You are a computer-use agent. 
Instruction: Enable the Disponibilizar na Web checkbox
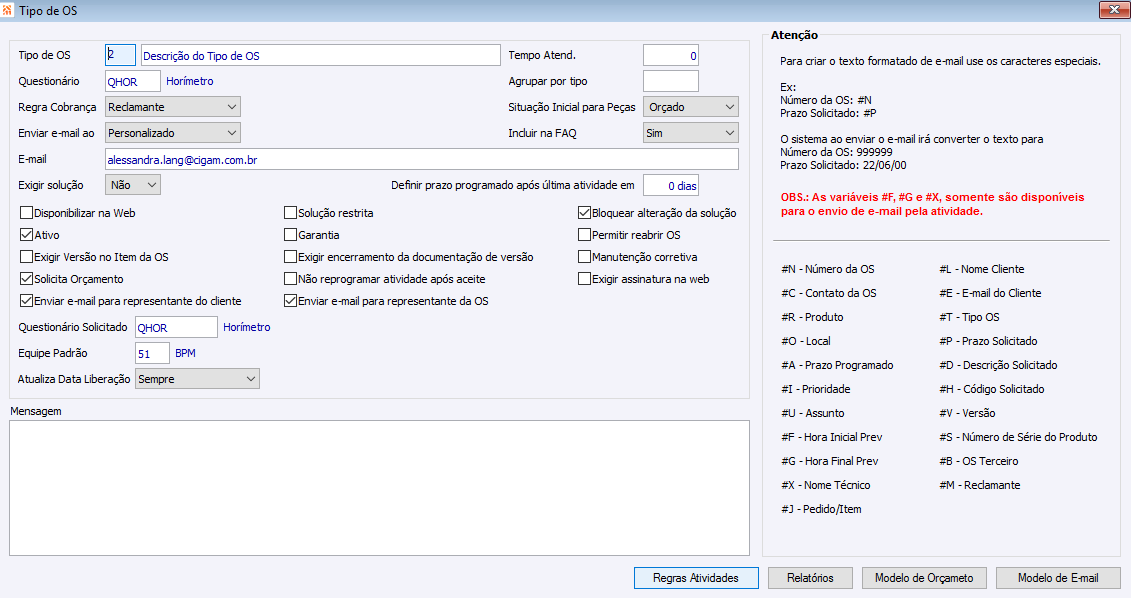(x=27, y=213)
